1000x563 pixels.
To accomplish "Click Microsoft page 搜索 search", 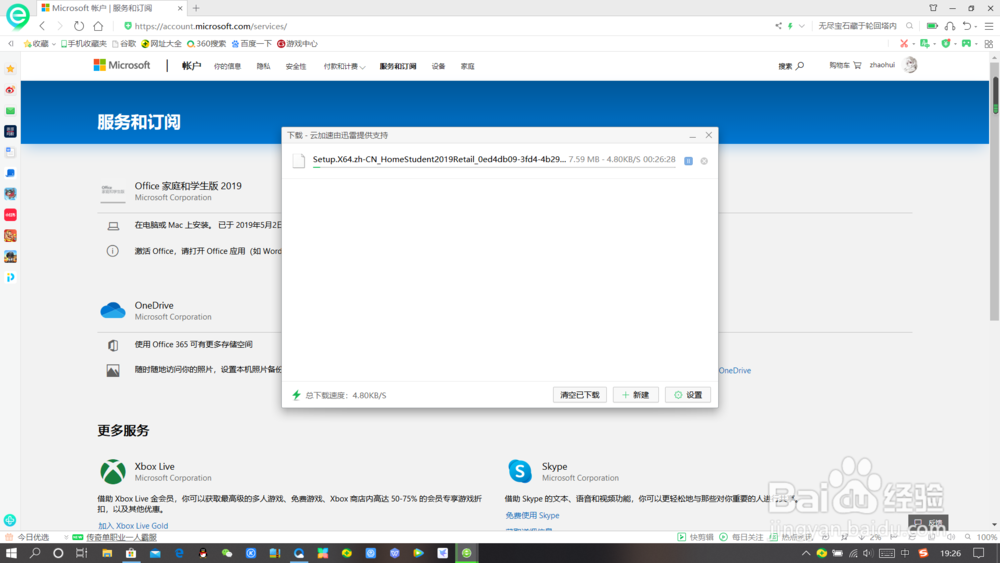I will (791, 66).
